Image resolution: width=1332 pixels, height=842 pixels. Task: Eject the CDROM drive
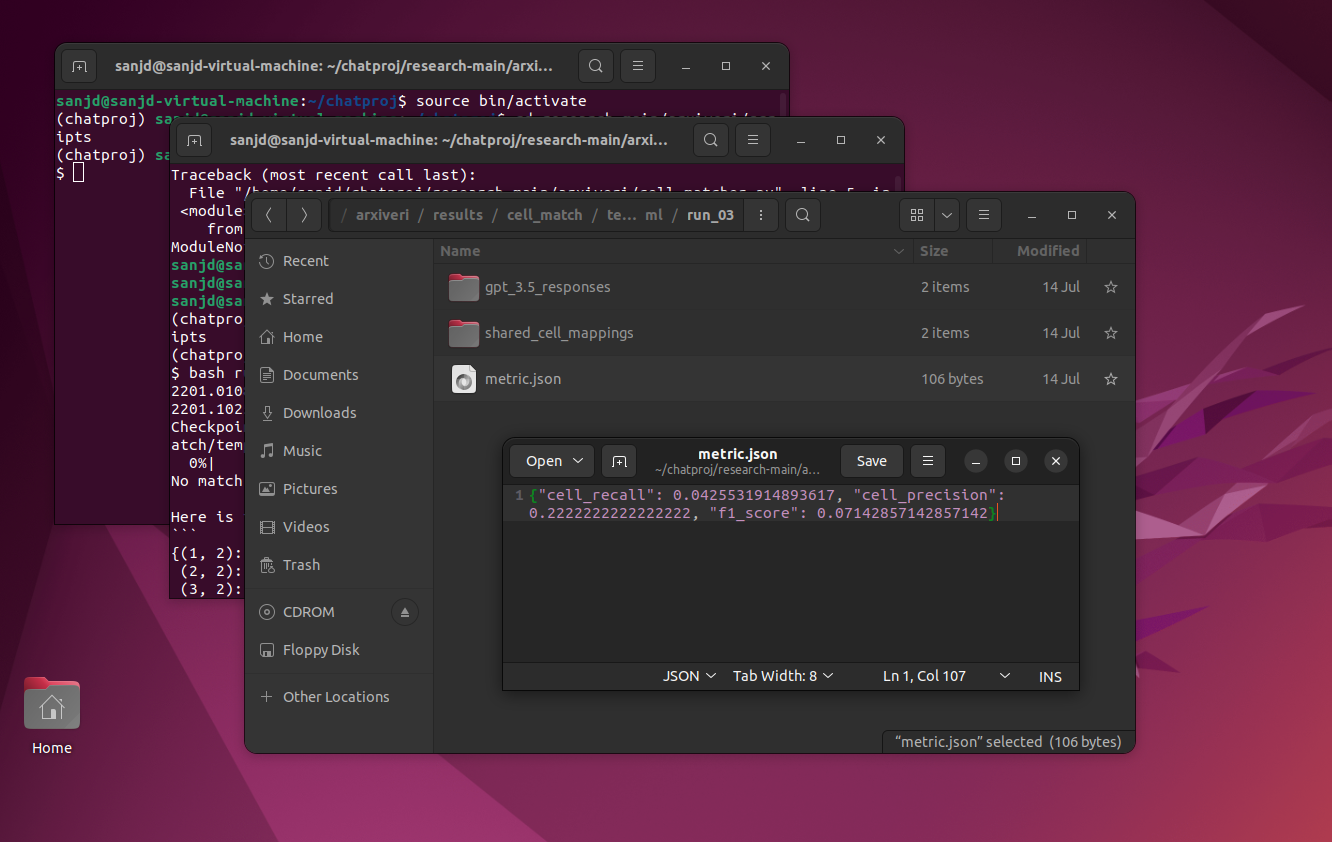point(405,612)
